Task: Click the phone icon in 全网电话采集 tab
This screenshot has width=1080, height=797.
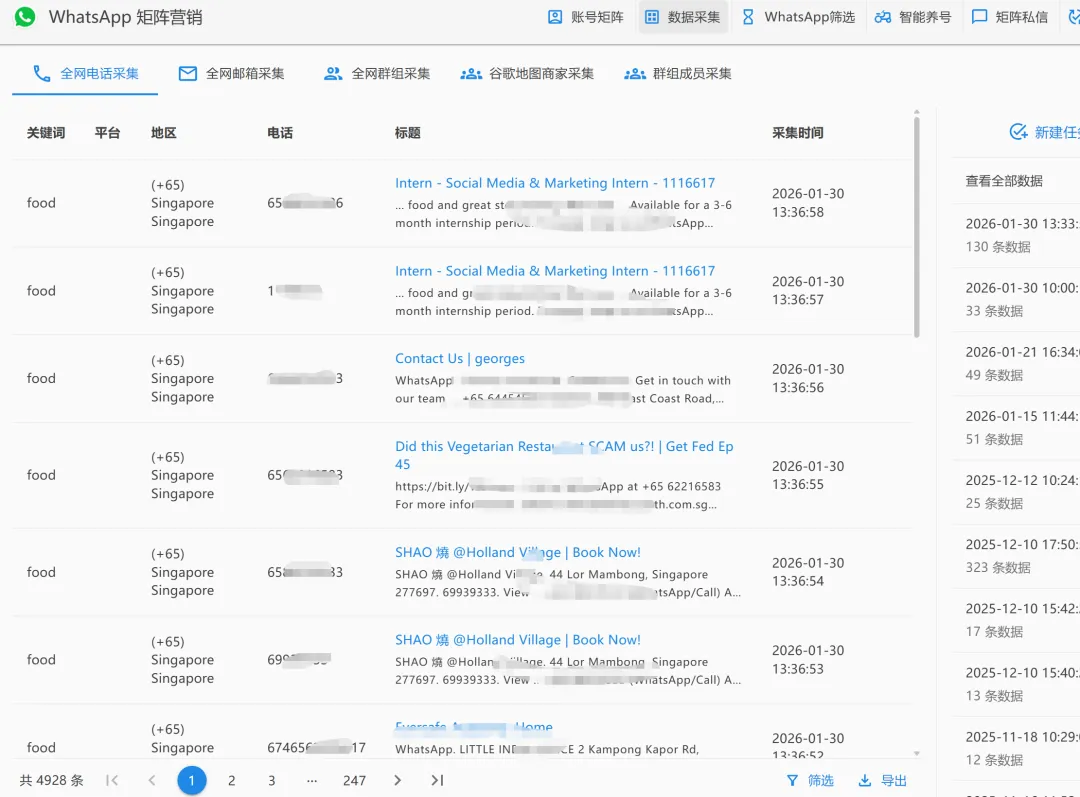Action: click(x=42, y=74)
